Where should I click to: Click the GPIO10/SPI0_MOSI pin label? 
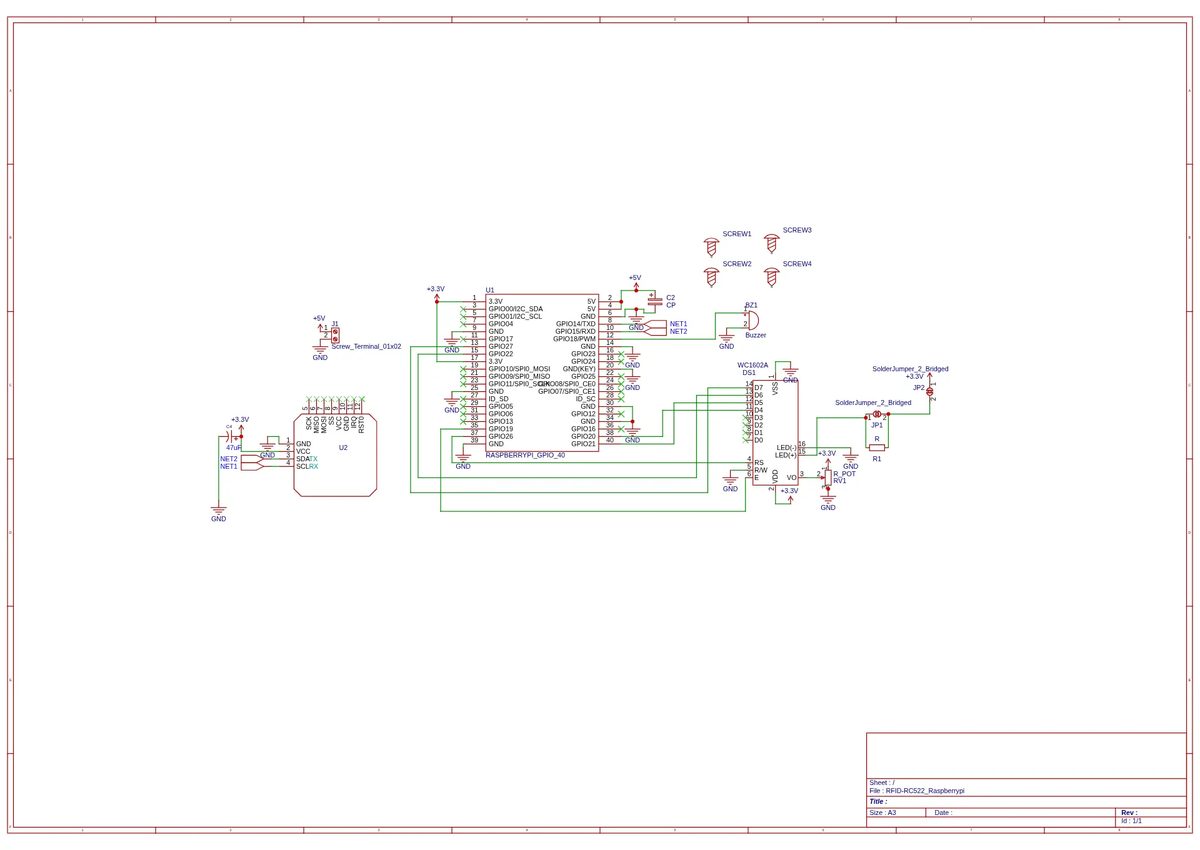(x=519, y=369)
